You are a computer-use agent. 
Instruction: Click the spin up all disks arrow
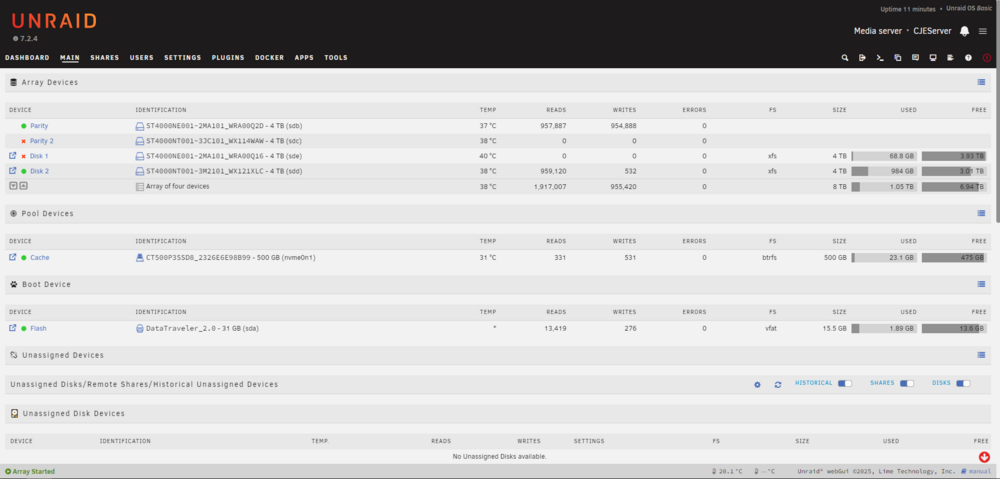[24, 186]
